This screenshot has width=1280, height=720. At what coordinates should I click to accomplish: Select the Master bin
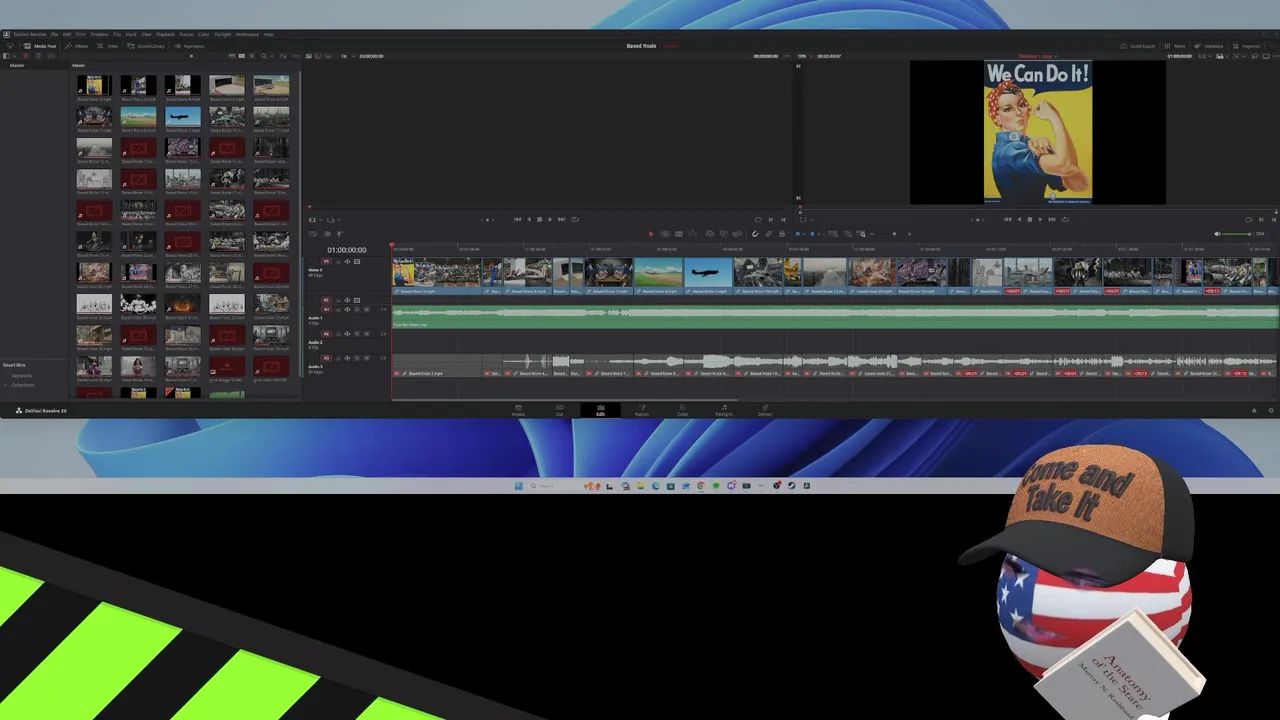(x=17, y=66)
